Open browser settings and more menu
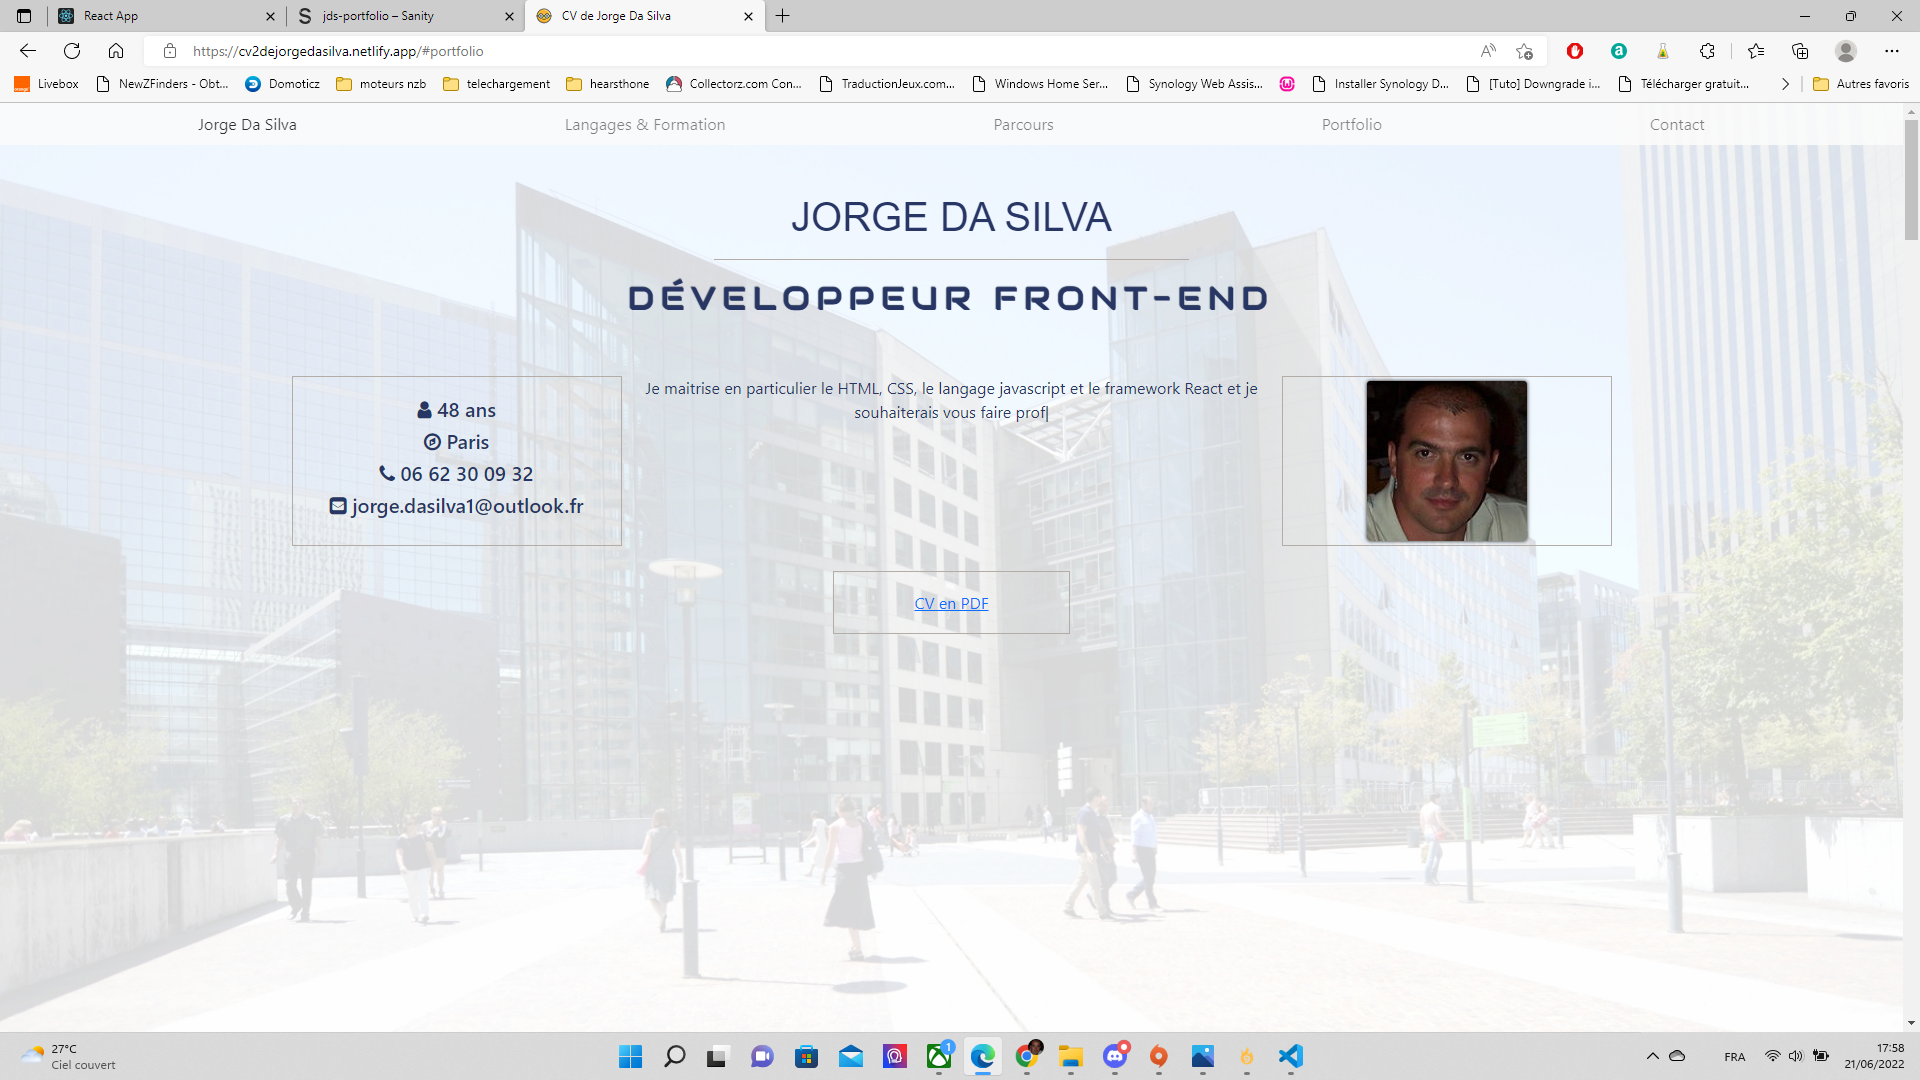The width and height of the screenshot is (1920, 1080). (1891, 51)
